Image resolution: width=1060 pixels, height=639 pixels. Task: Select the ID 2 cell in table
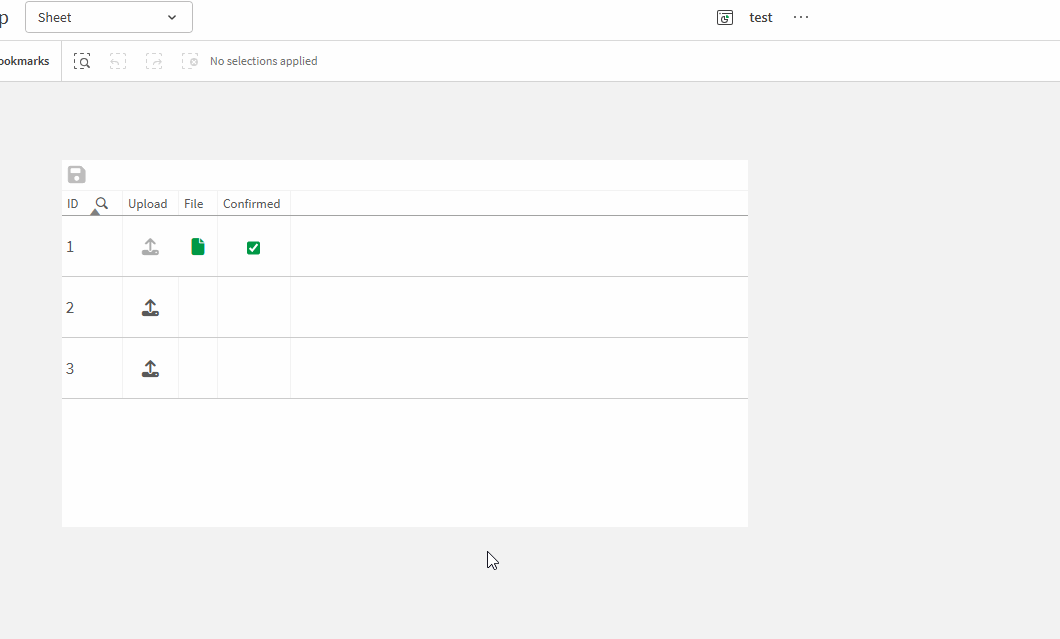pyautogui.click(x=70, y=308)
